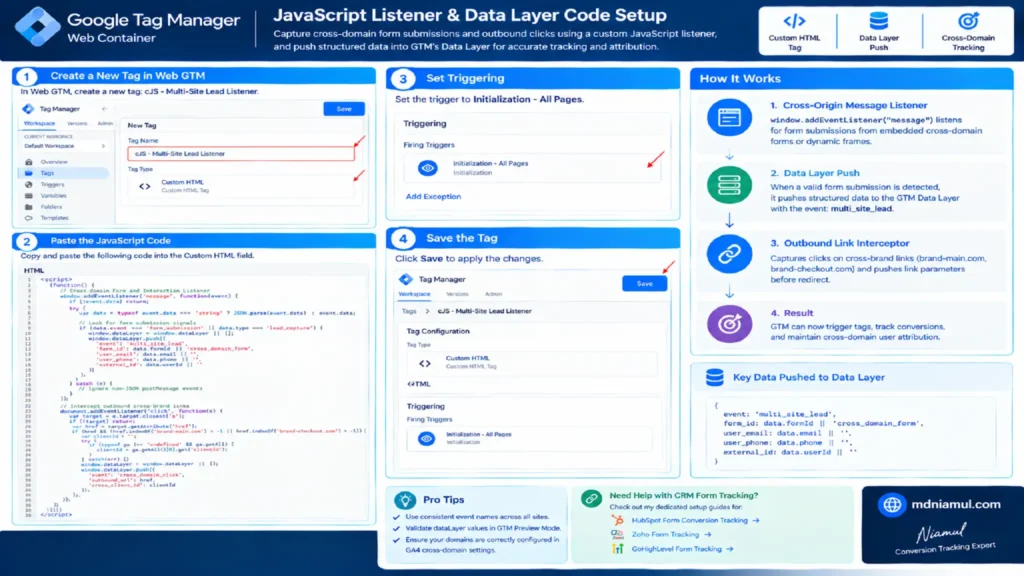Click Add Exception link
The width and height of the screenshot is (1024, 576).
(x=433, y=197)
